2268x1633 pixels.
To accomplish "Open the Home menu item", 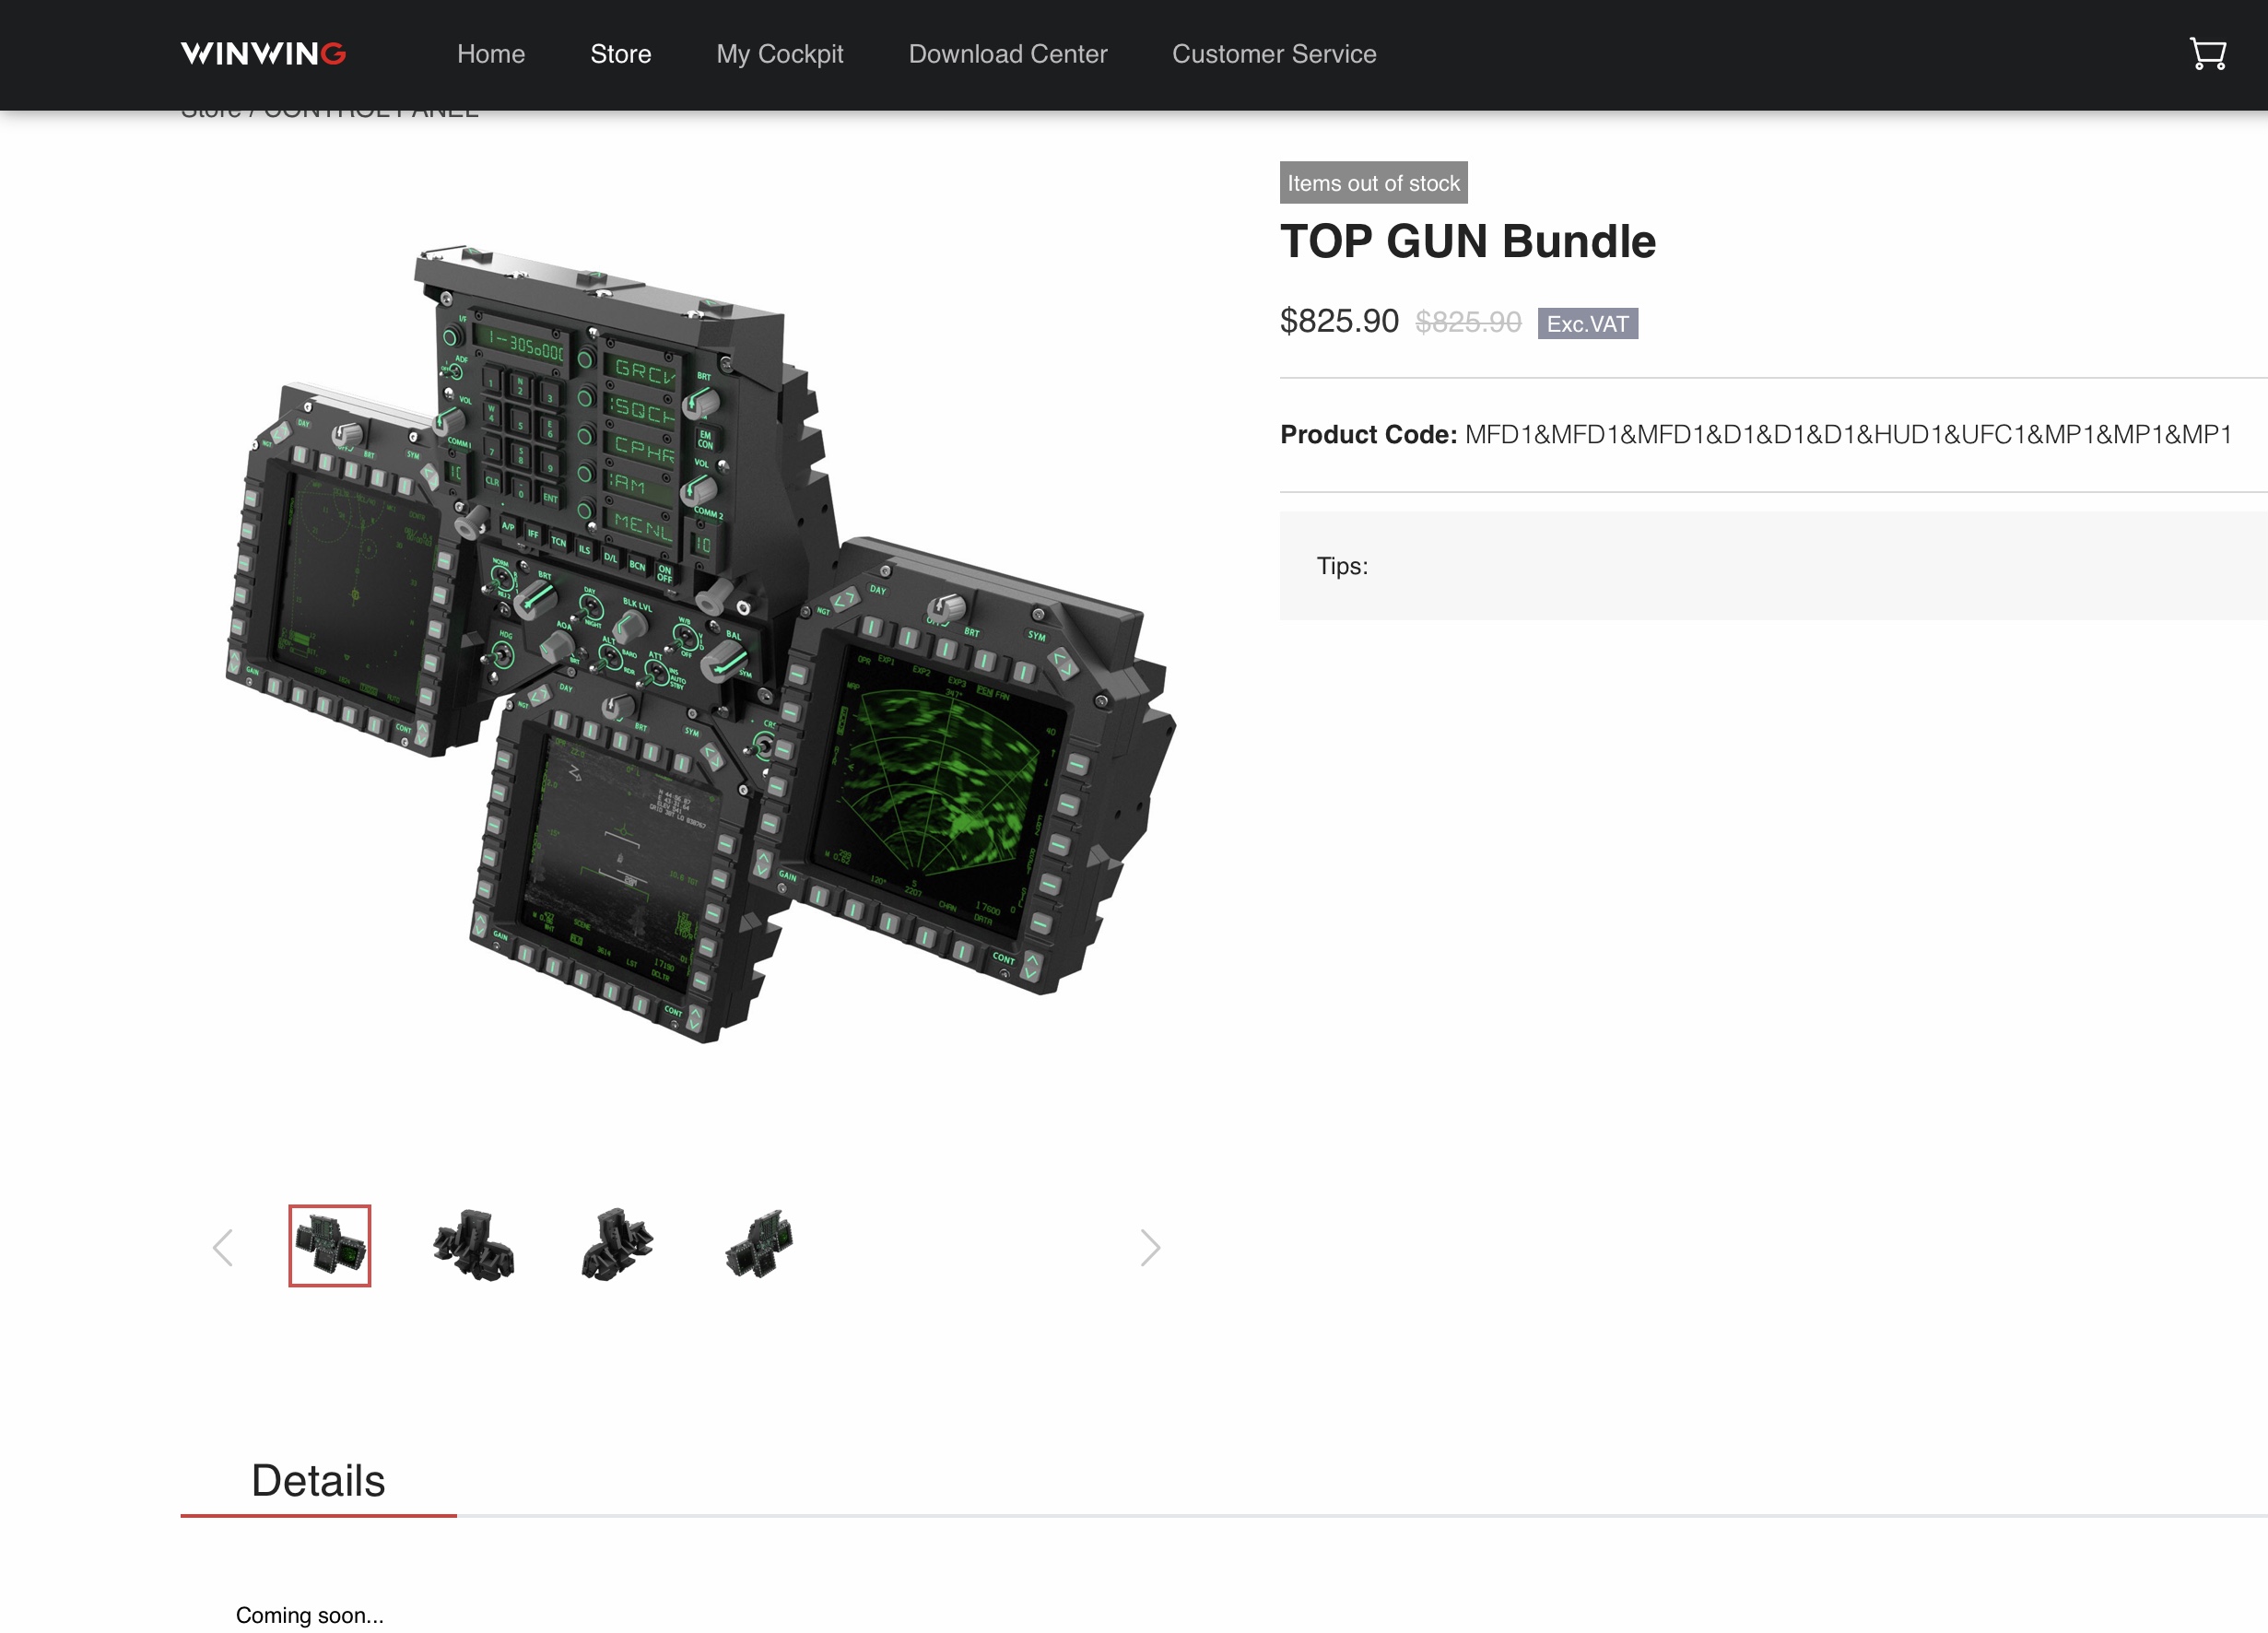I will [x=491, y=54].
